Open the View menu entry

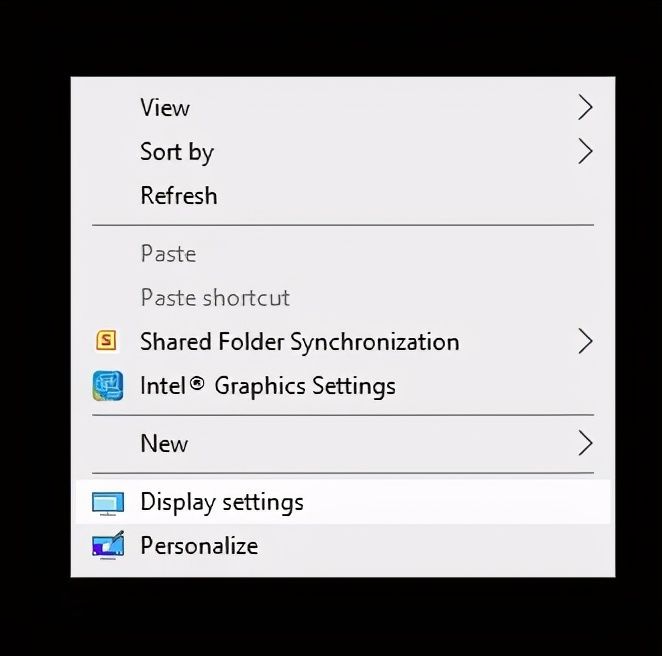(x=165, y=108)
